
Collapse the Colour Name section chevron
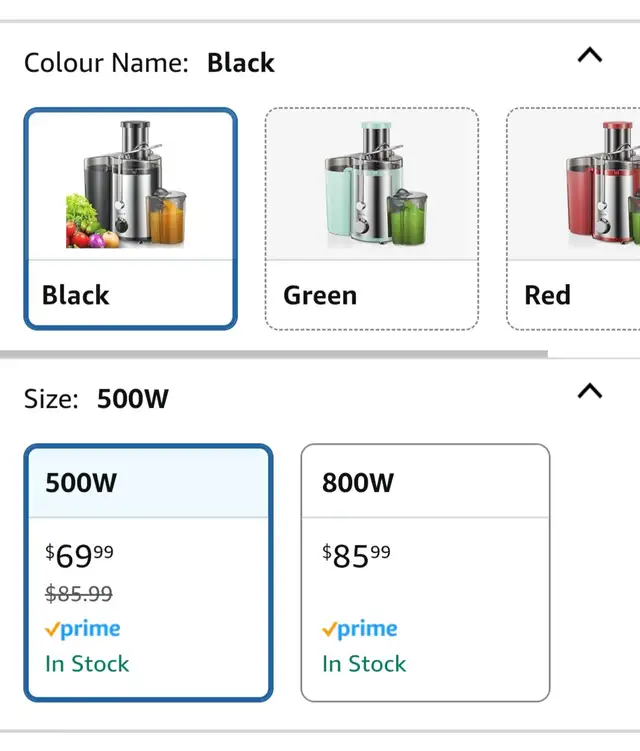[x=590, y=55]
